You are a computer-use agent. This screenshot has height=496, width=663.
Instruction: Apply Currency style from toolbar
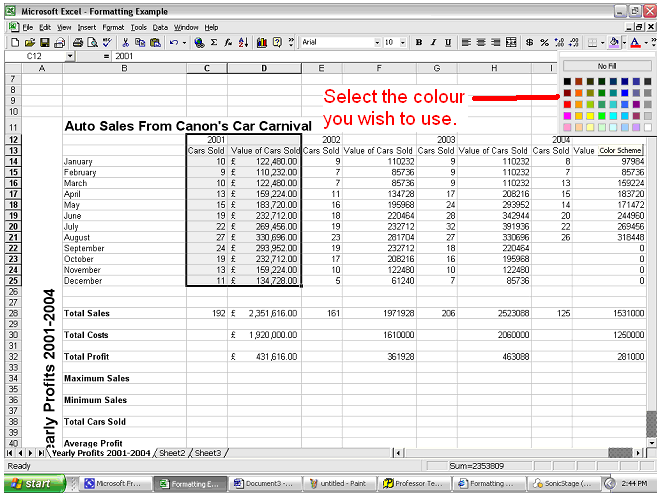click(x=530, y=43)
